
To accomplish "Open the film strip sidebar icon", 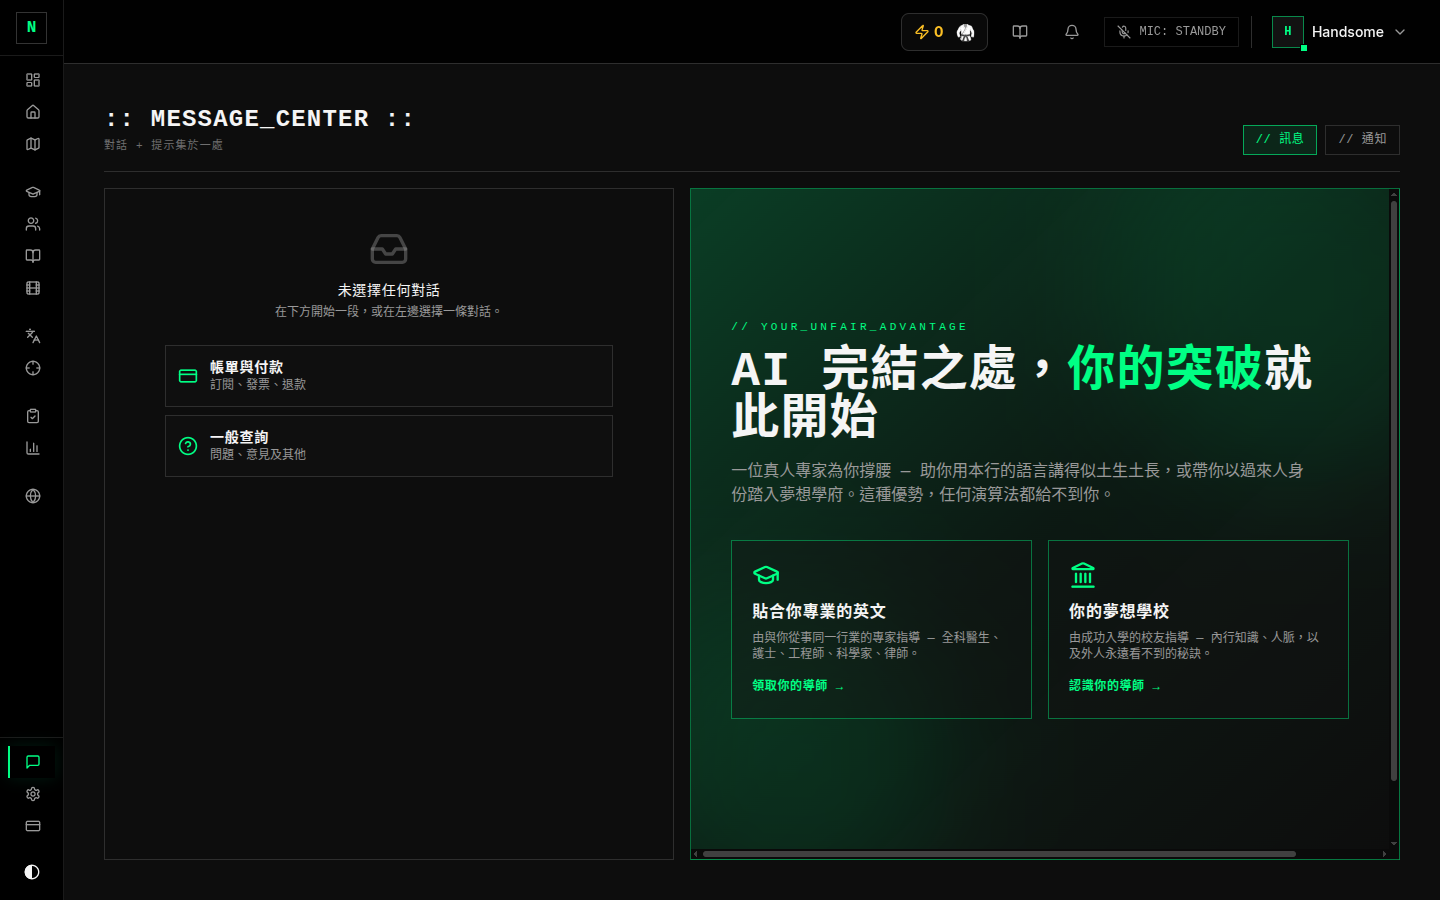I will point(33,288).
